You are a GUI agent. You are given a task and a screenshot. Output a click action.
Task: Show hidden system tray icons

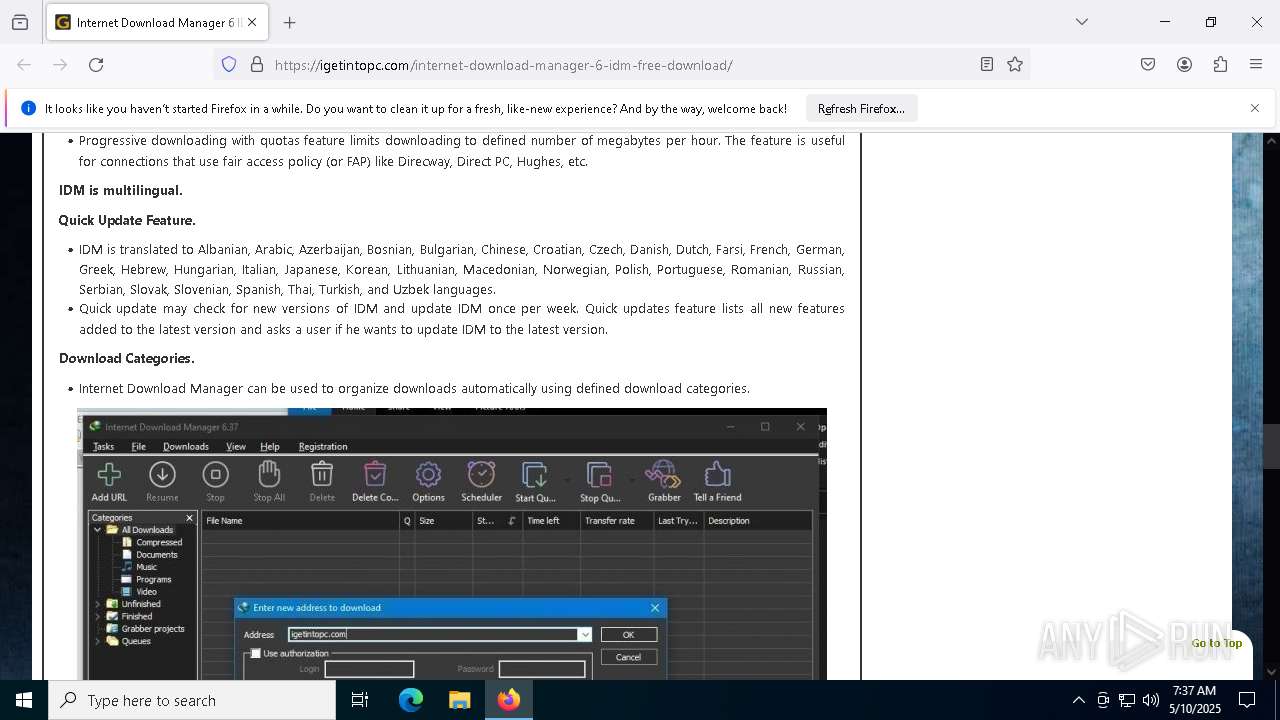[x=1078, y=700]
